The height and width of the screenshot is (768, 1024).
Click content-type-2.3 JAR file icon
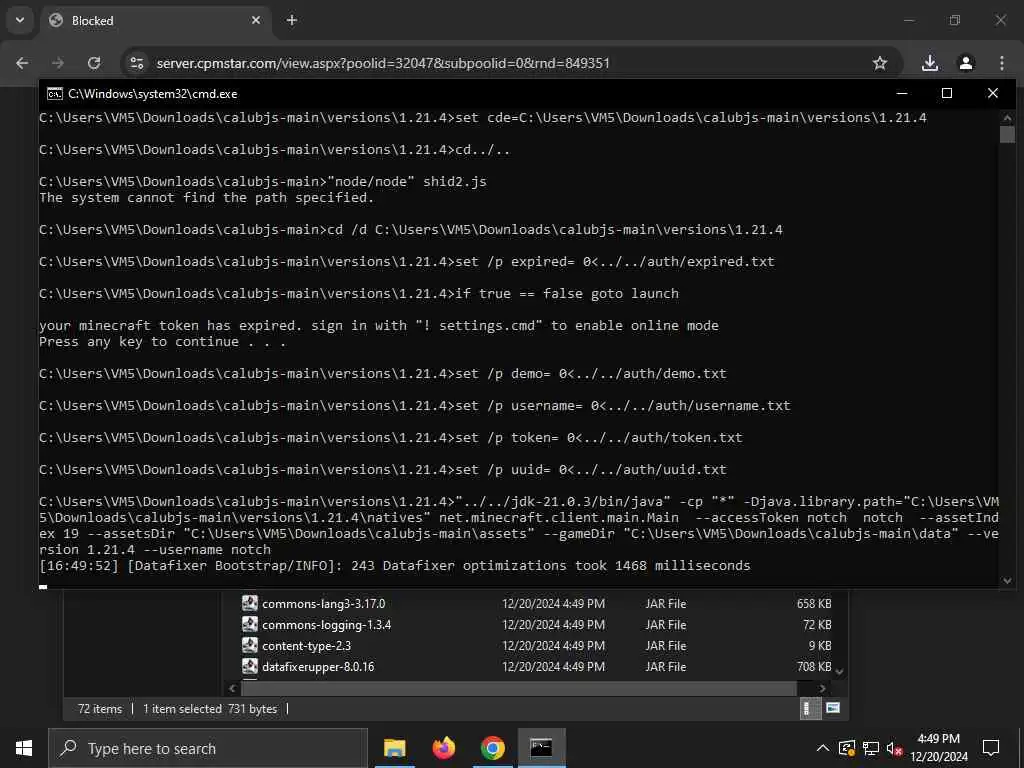[249, 645]
